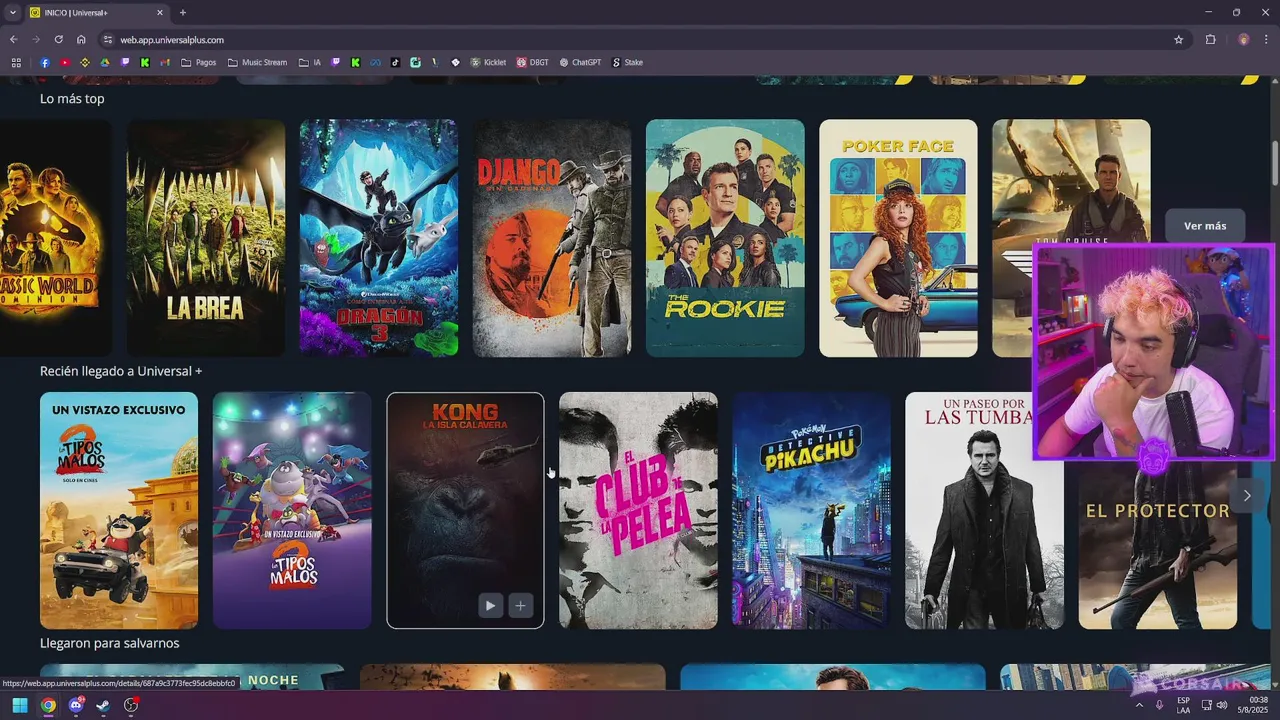The width and height of the screenshot is (1280, 720).
Task: Open the volume speaker tray icon
Action: pos(1222,705)
